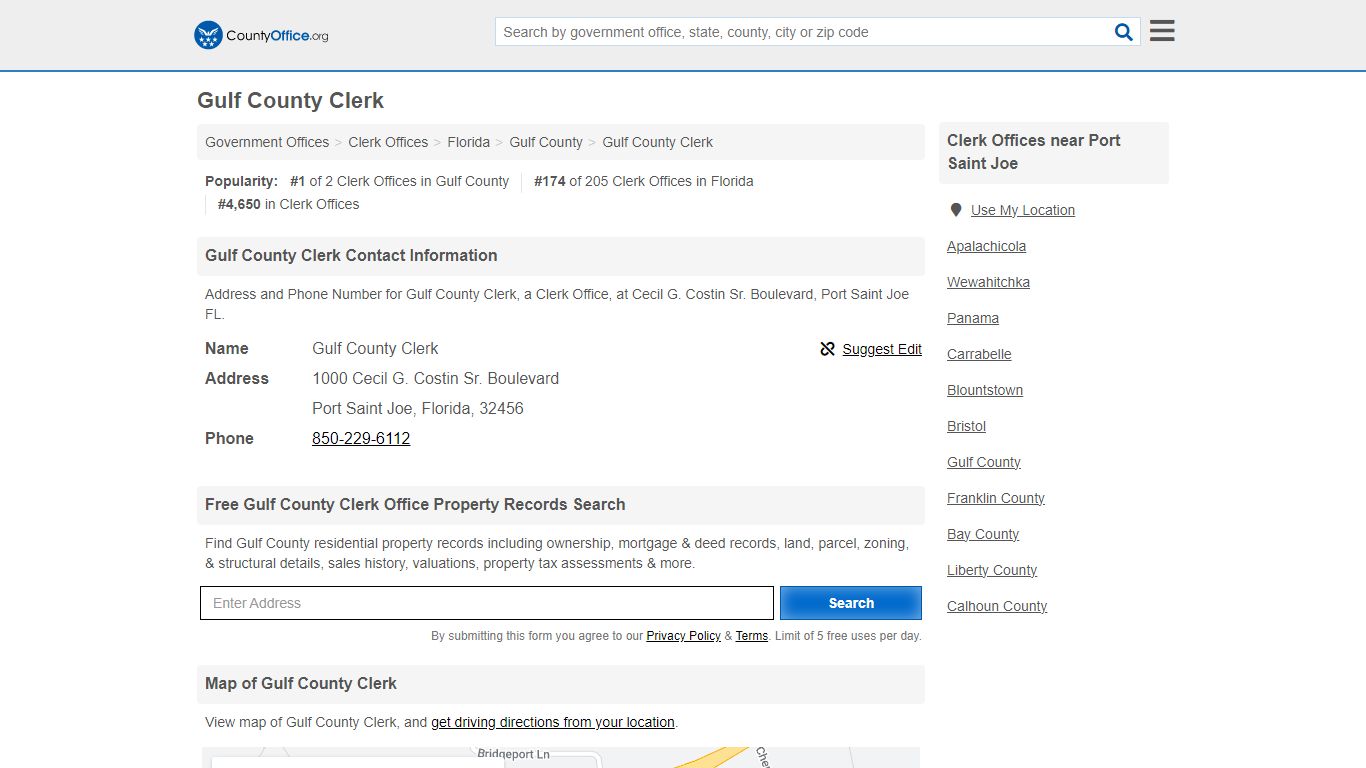The height and width of the screenshot is (768, 1366).
Task: Open Panama clerk offices link
Action: (973, 318)
